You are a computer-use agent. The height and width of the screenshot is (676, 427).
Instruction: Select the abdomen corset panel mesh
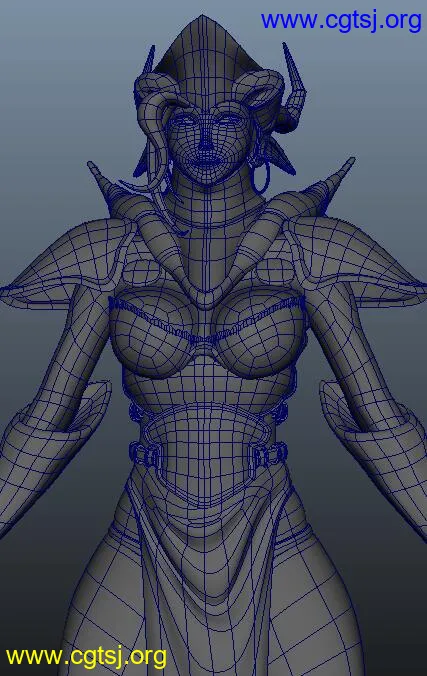(x=206, y=448)
